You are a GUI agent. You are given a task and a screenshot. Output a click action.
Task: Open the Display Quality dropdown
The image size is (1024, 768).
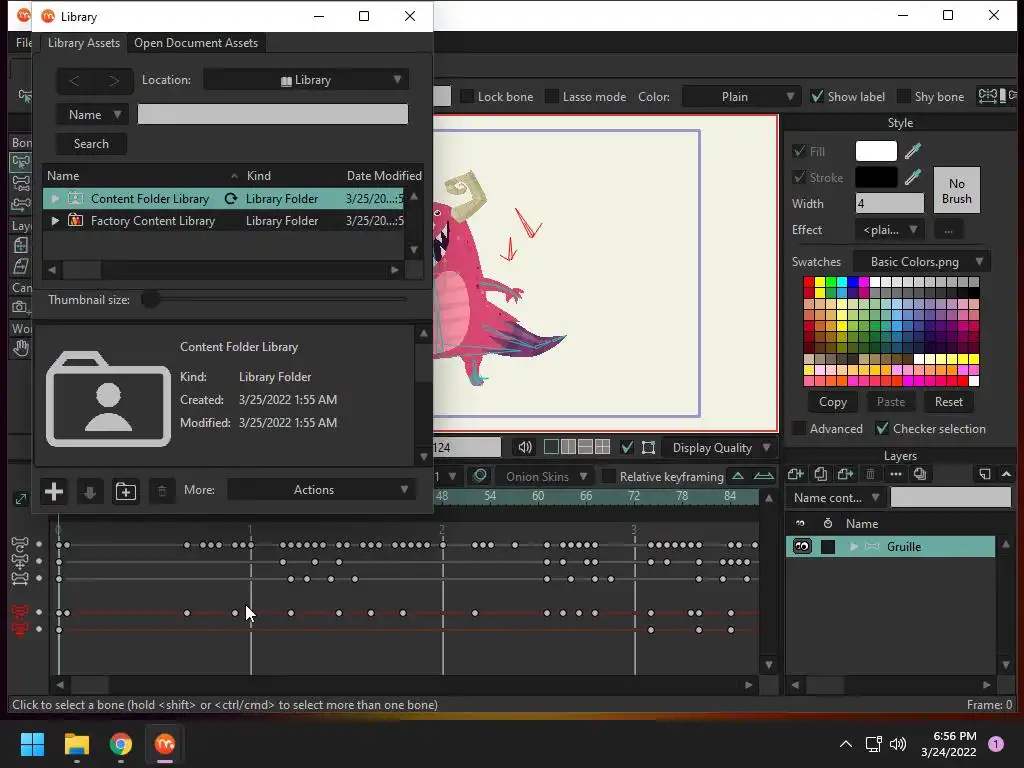tap(719, 447)
